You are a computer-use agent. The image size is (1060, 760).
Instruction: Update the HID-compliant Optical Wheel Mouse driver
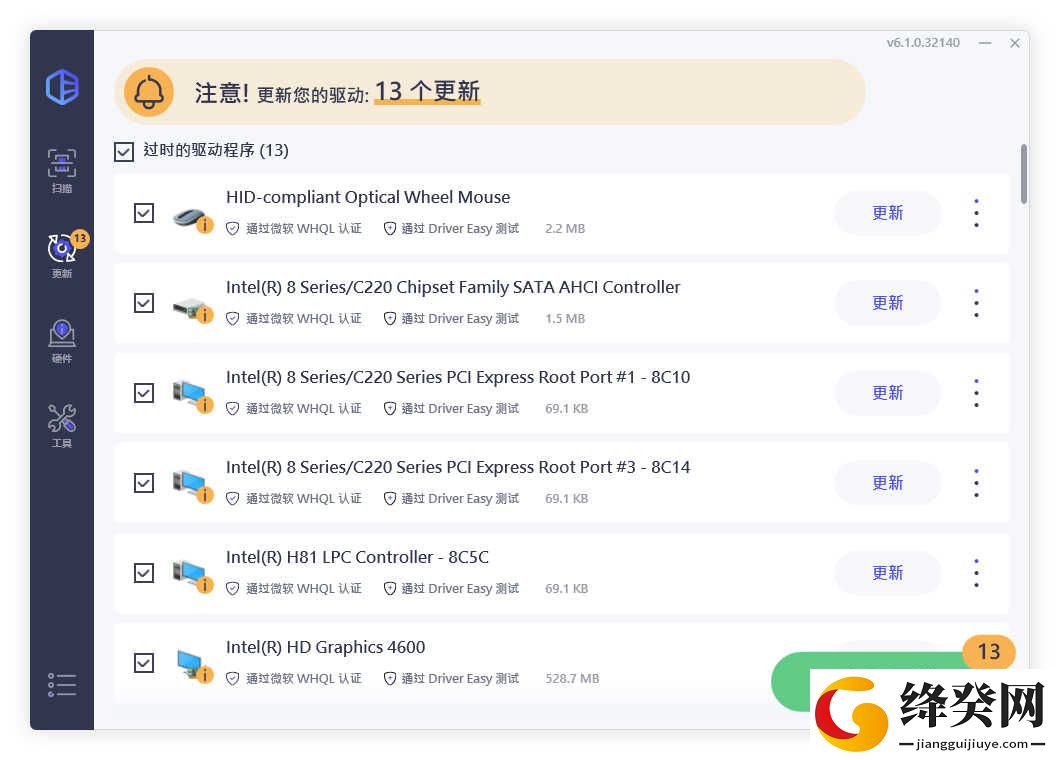[x=888, y=213]
